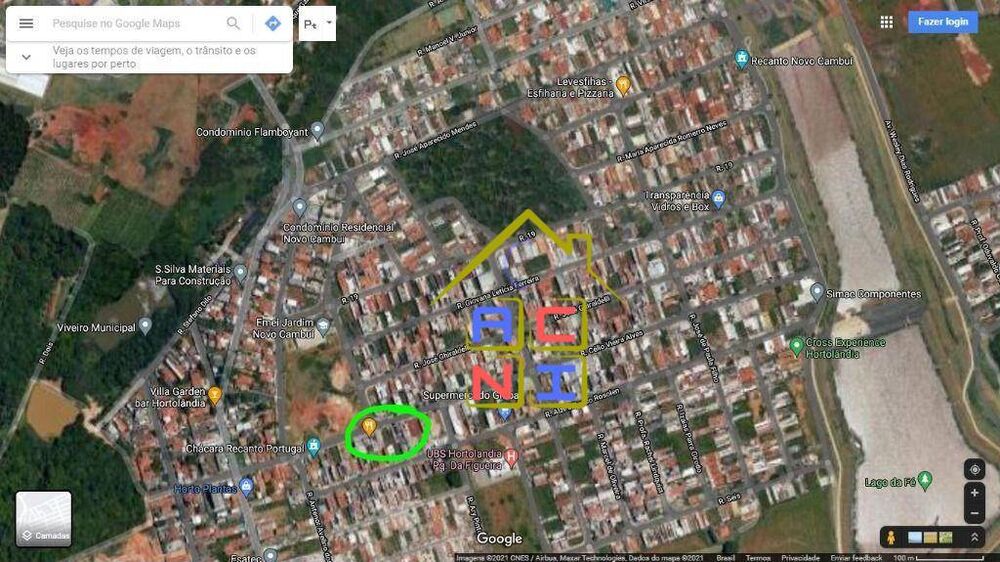Switch map layer via Camadas thumbnail
Viewport: 1000px width, 562px height.
point(43,519)
